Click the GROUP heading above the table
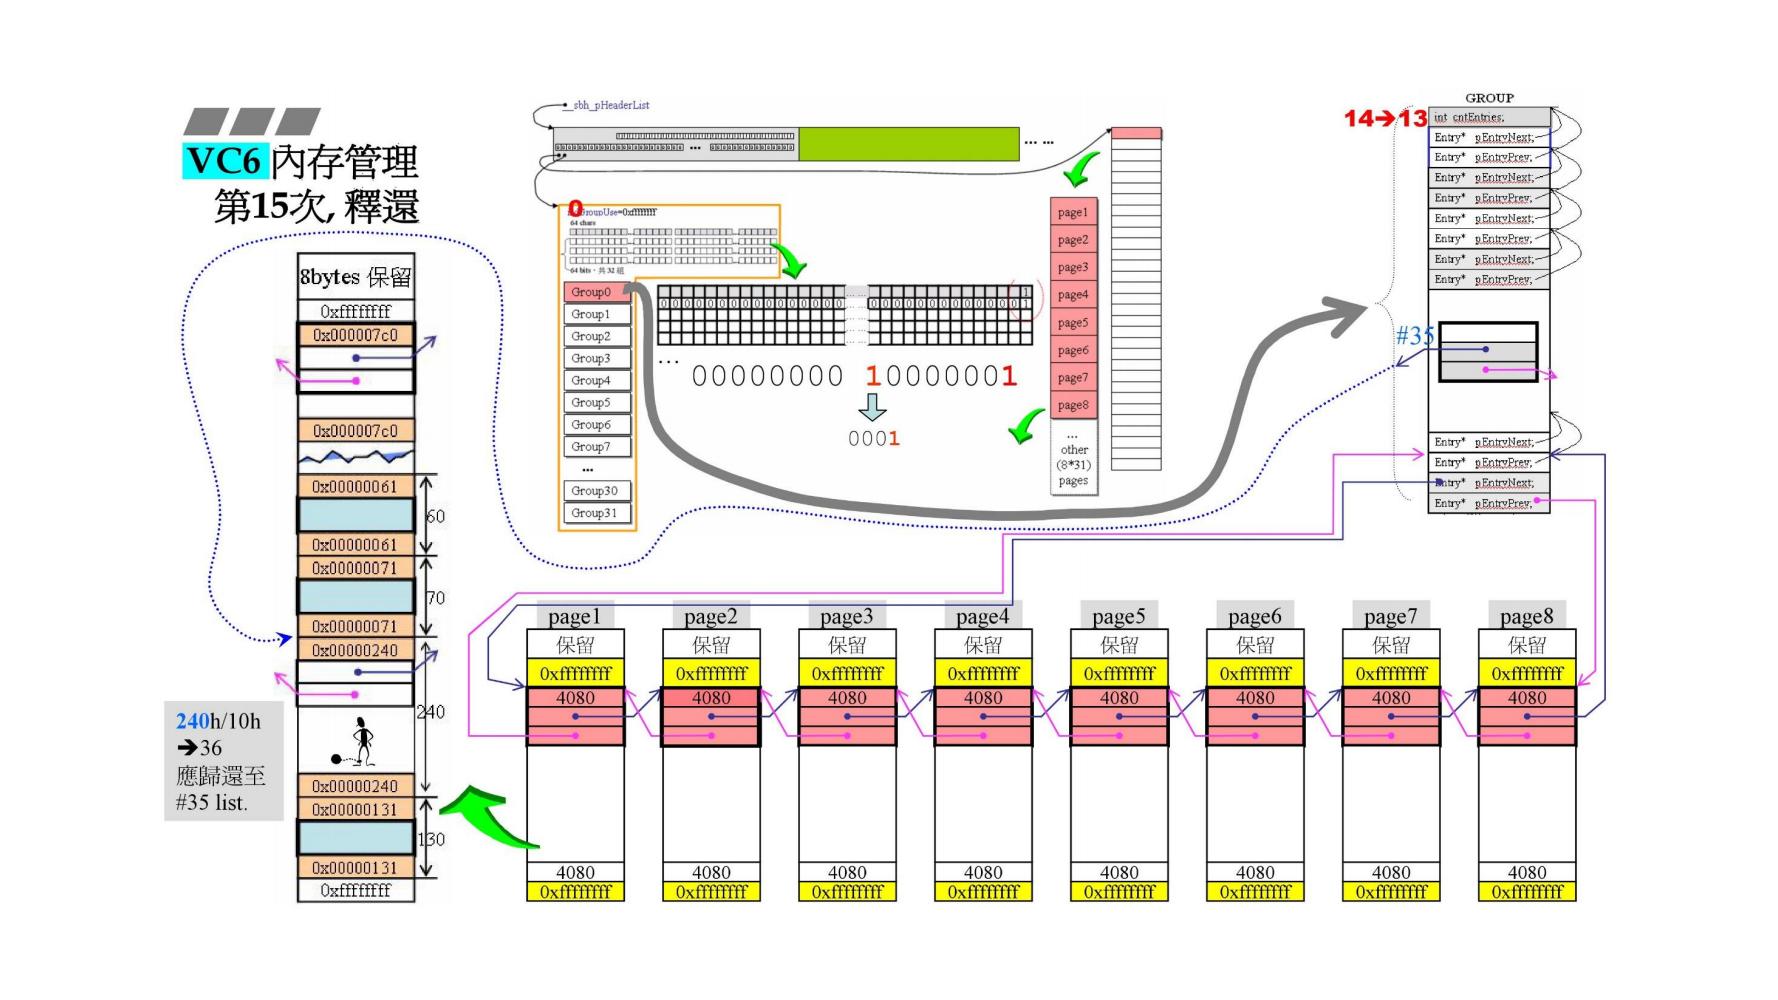Screen dimensions: 1778x1000 (x=1489, y=98)
